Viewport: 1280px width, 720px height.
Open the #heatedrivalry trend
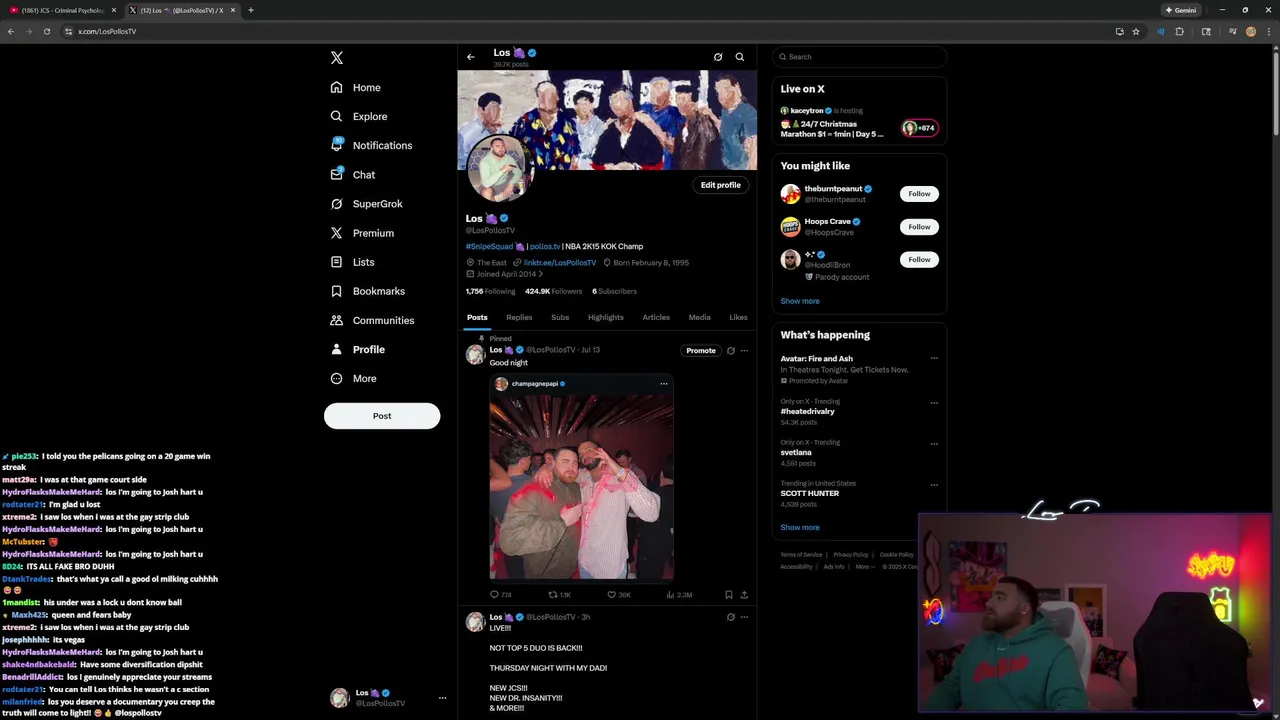(807, 411)
